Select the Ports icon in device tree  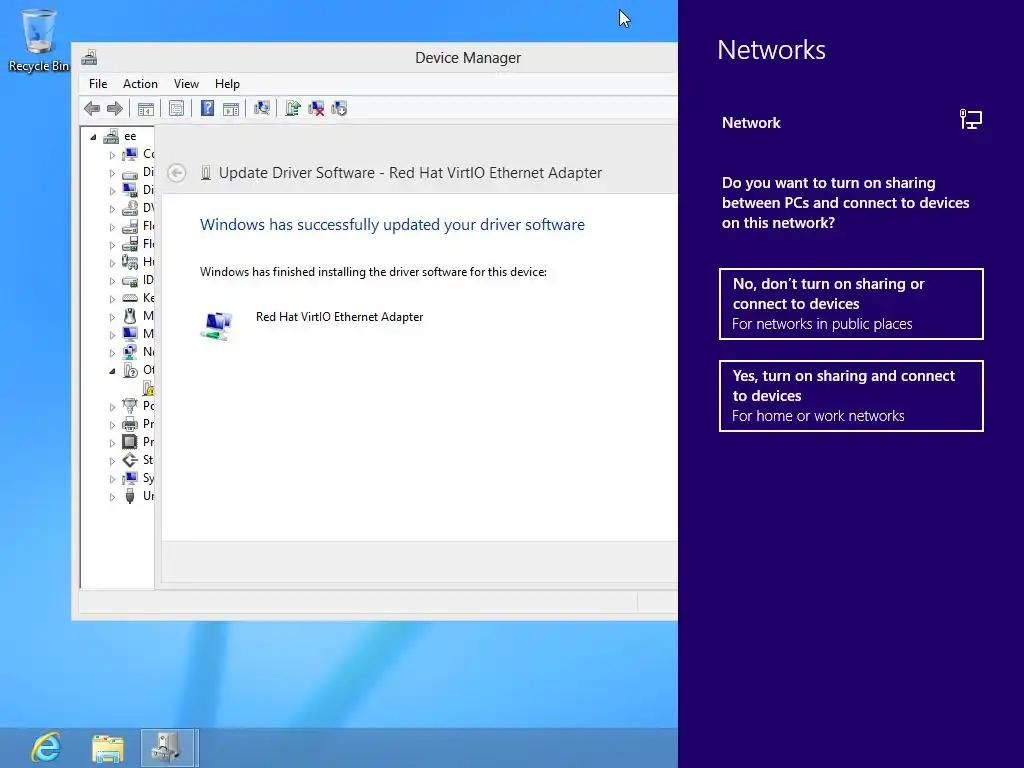click(x=130, y=406)
